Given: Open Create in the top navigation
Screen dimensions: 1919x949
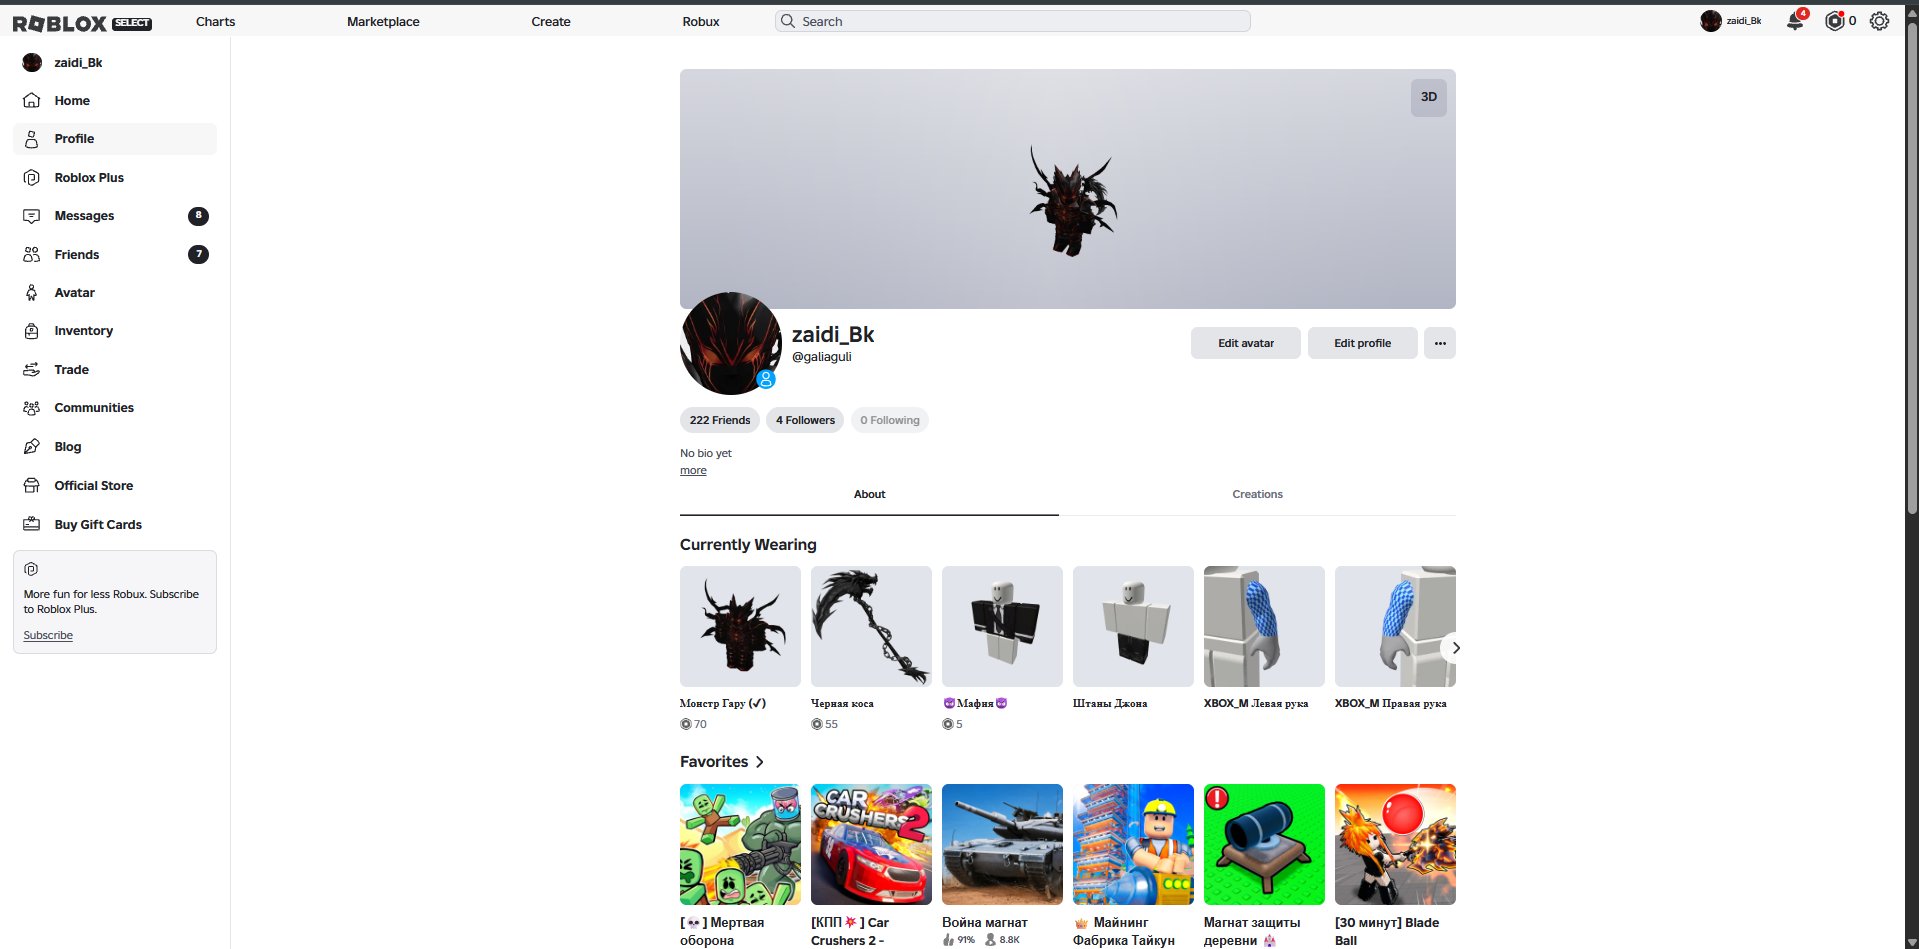Looking at the screenshot, I should click(x=551, y=21).
